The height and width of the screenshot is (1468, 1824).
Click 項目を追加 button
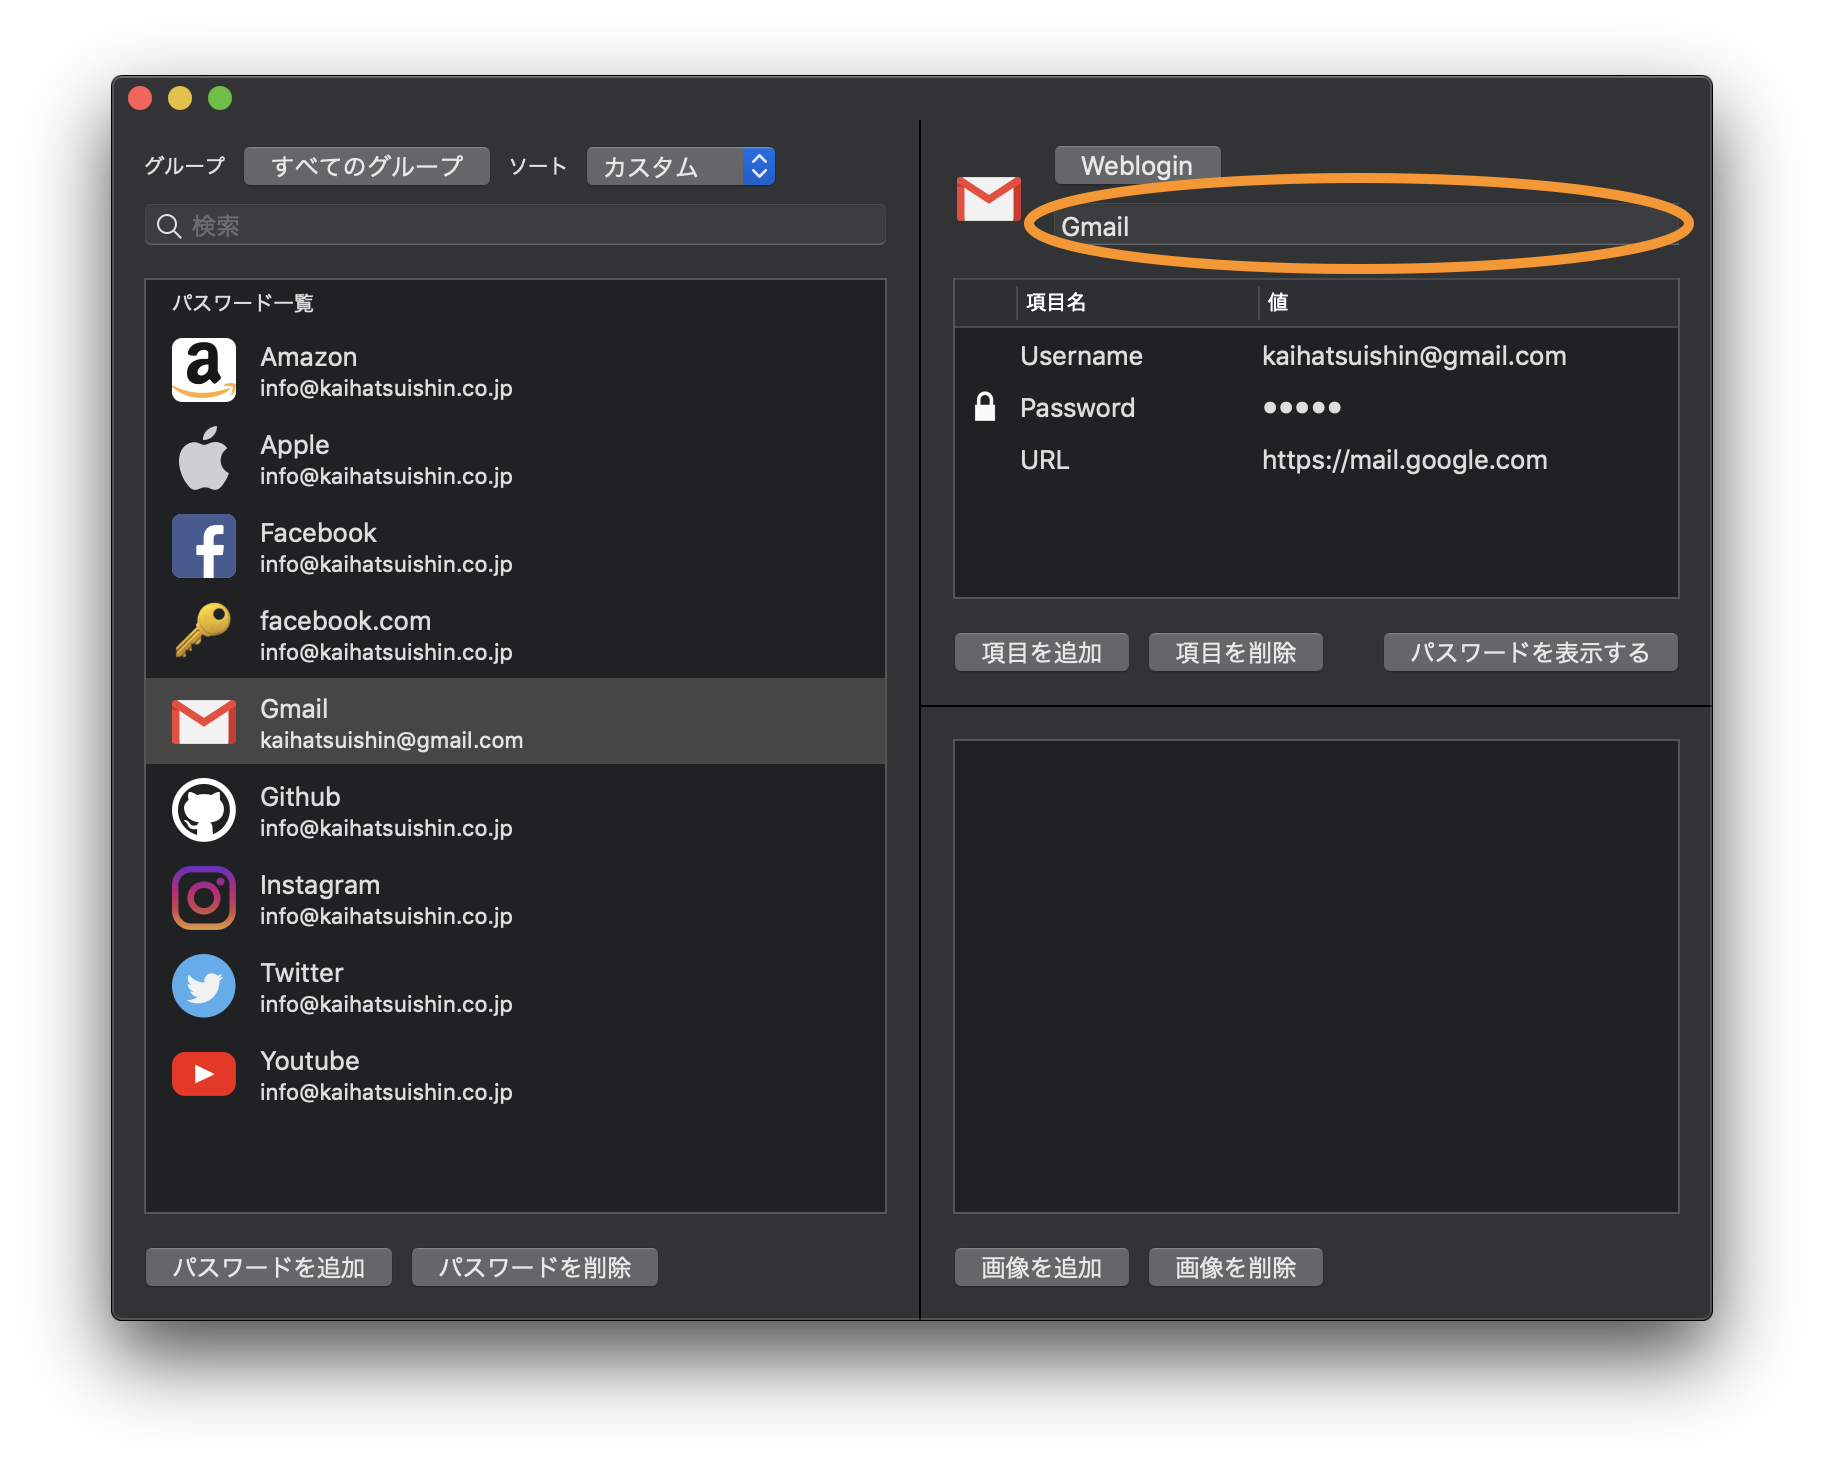point(1042,652)
